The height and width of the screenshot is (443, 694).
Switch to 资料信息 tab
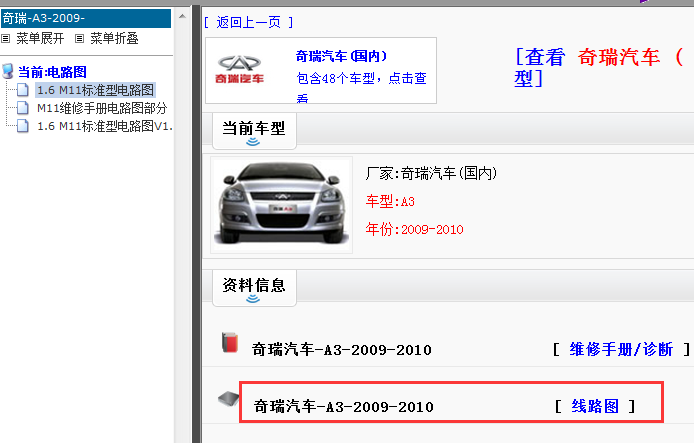(254, 288)
